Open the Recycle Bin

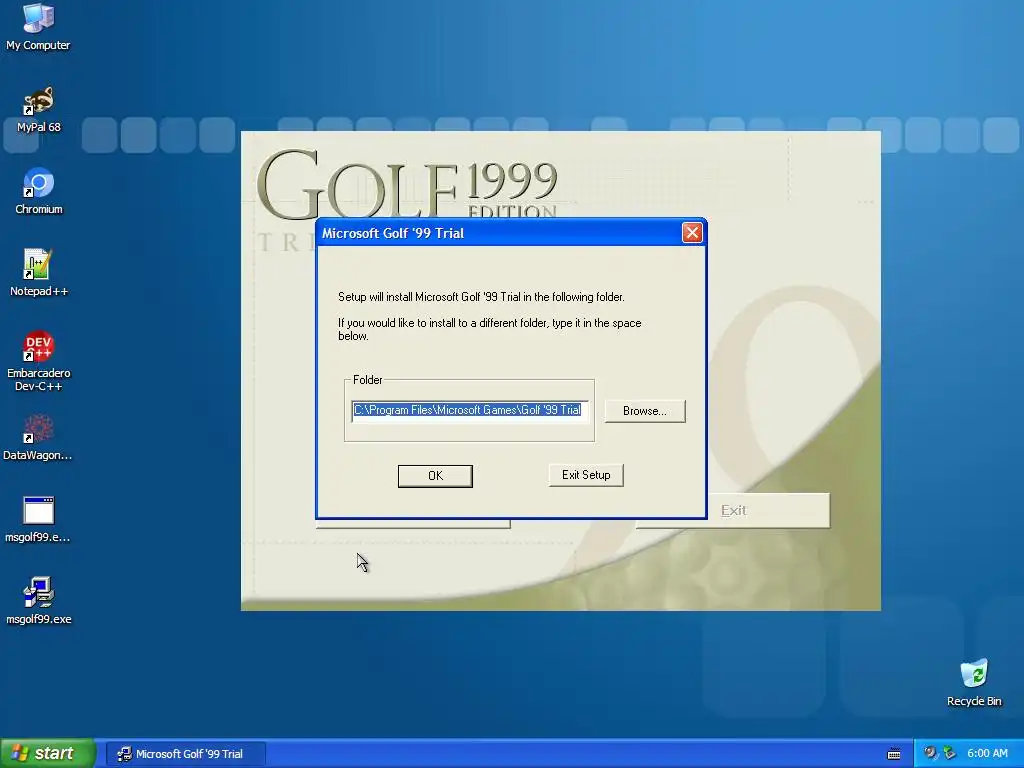coord(974,682)
